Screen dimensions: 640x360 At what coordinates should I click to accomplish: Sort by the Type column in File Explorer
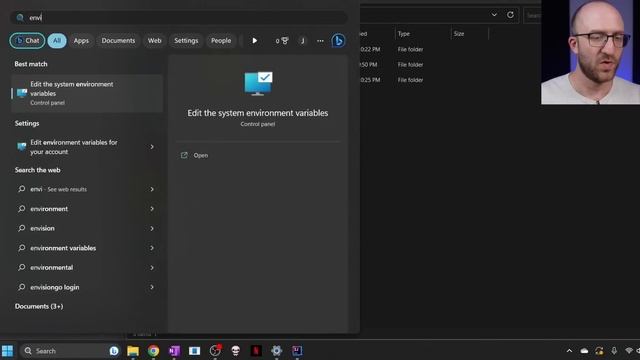click(x=404, y=33)
